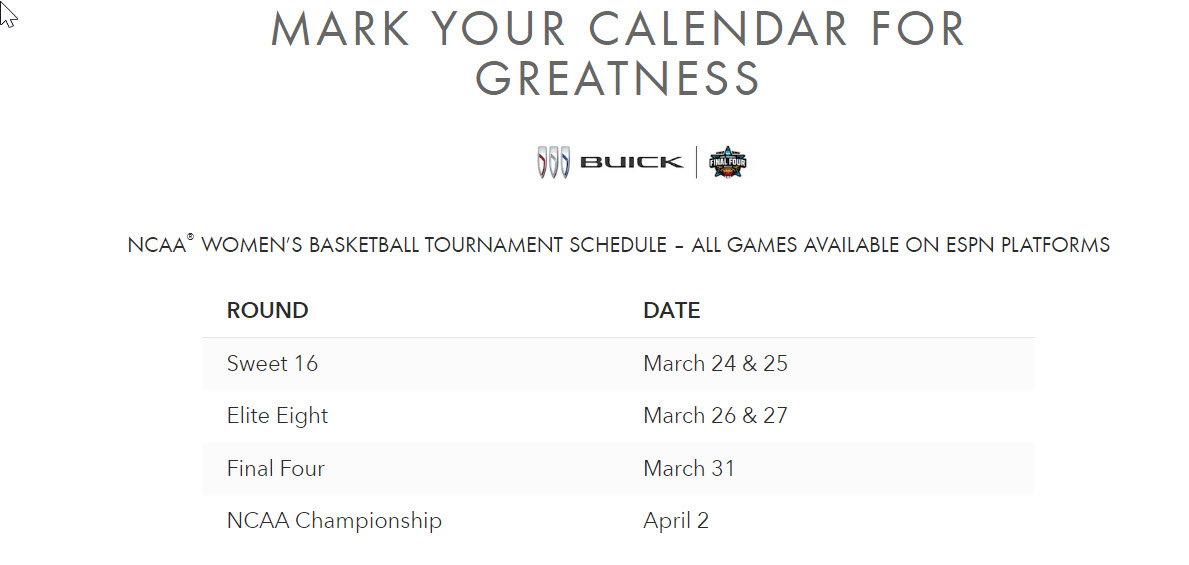Select the April 2 date cell

click(675, 521)
